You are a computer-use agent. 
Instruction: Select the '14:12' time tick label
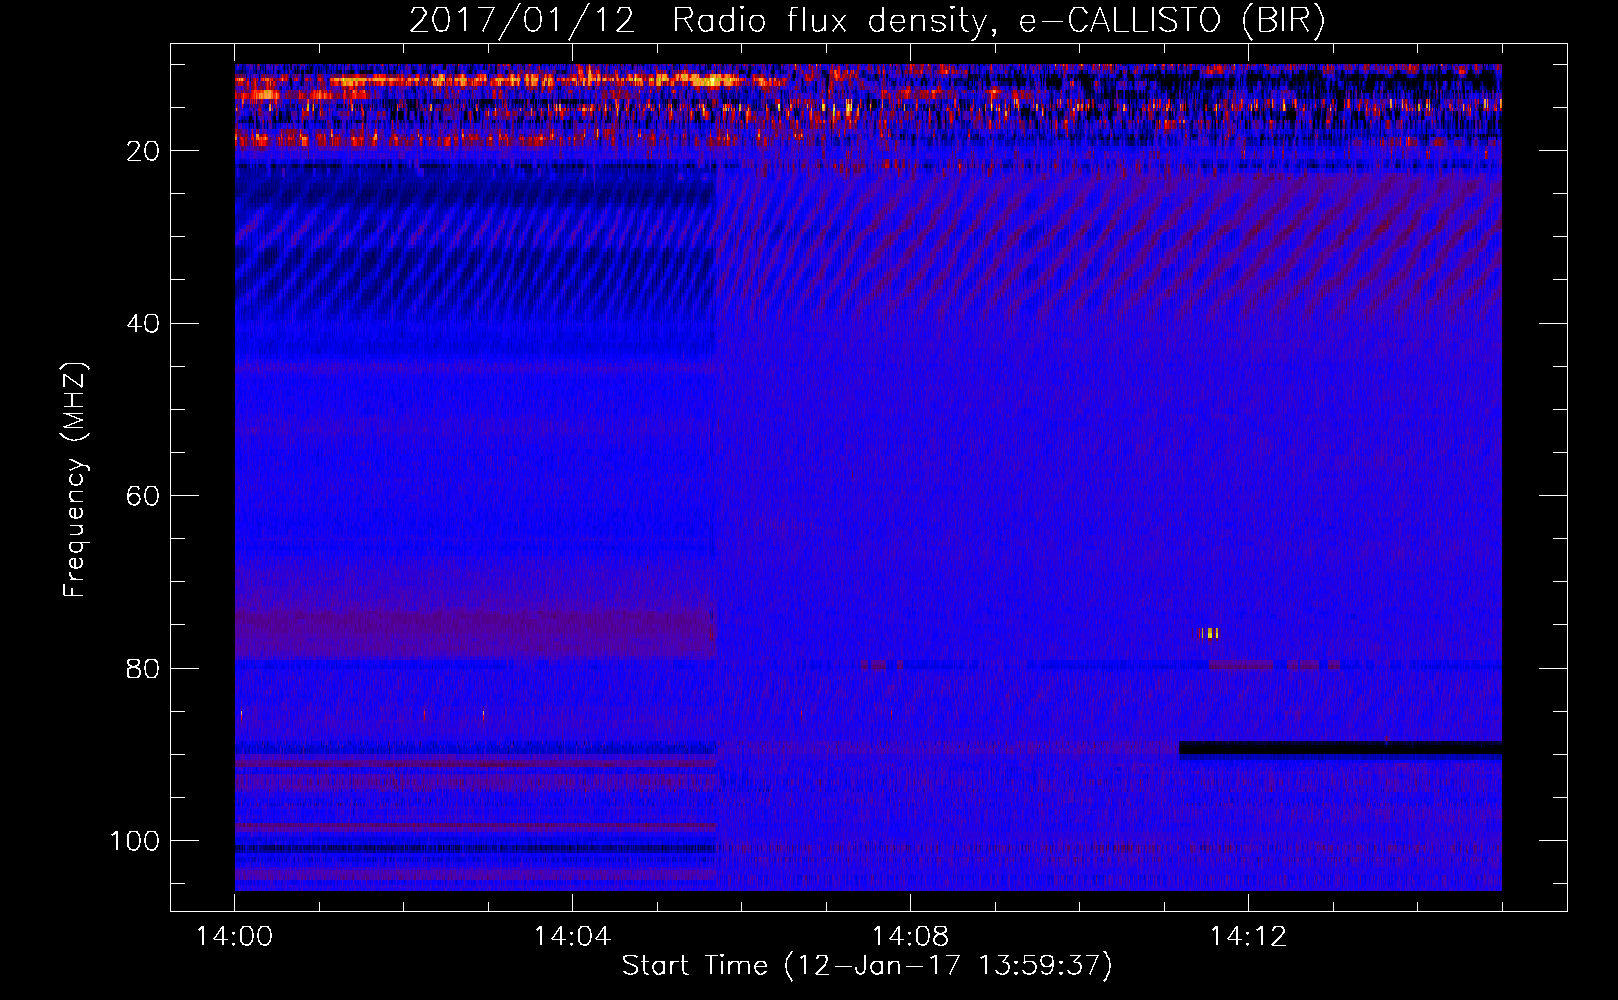(1248, 937)
